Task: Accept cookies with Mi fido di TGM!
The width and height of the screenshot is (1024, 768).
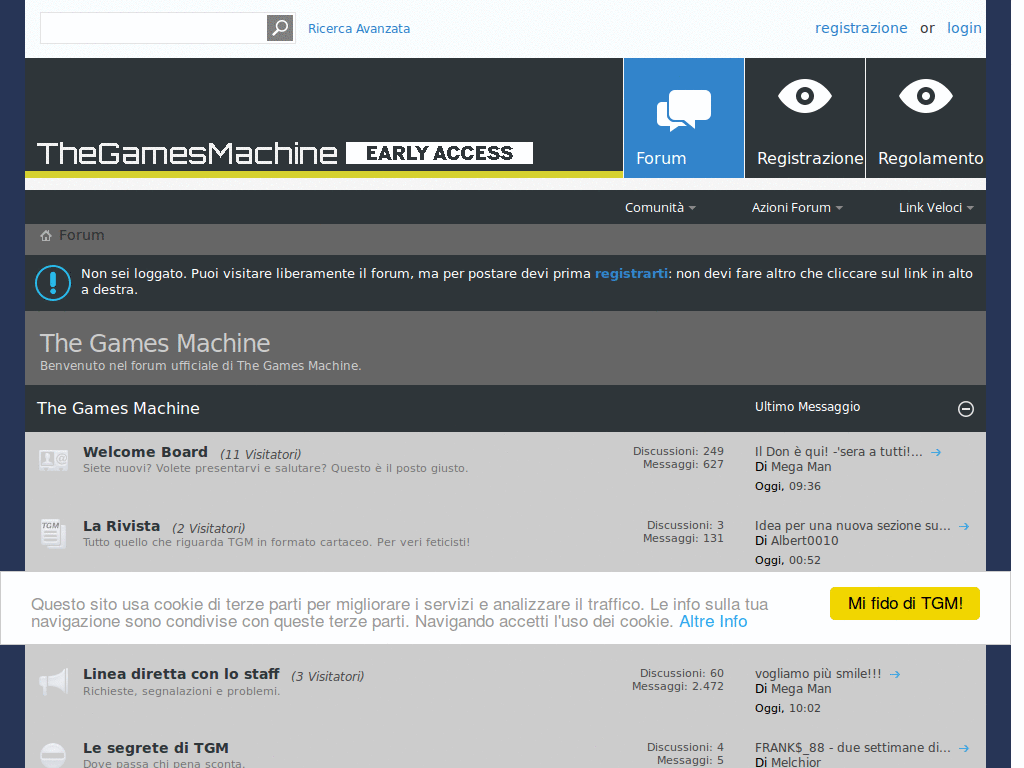Action: click(904, 603)
